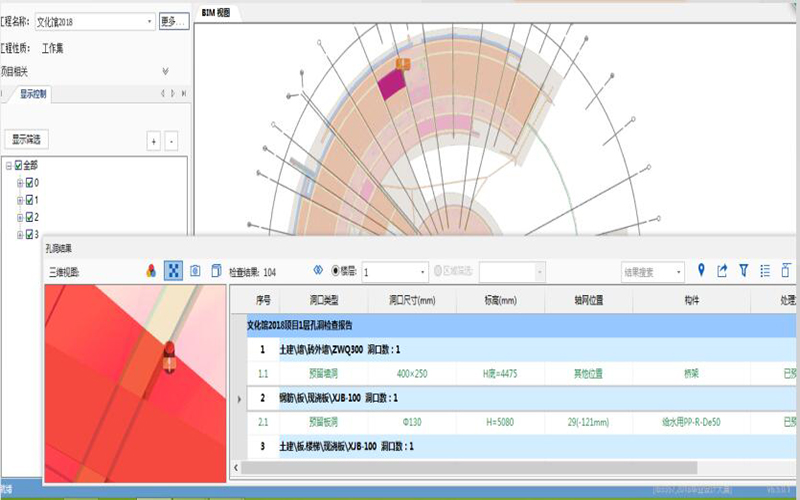The image size is (800, 500).
Task: Select the 文化馆2018项目1层孔洞检查报告 row
Action: (521, 326)
